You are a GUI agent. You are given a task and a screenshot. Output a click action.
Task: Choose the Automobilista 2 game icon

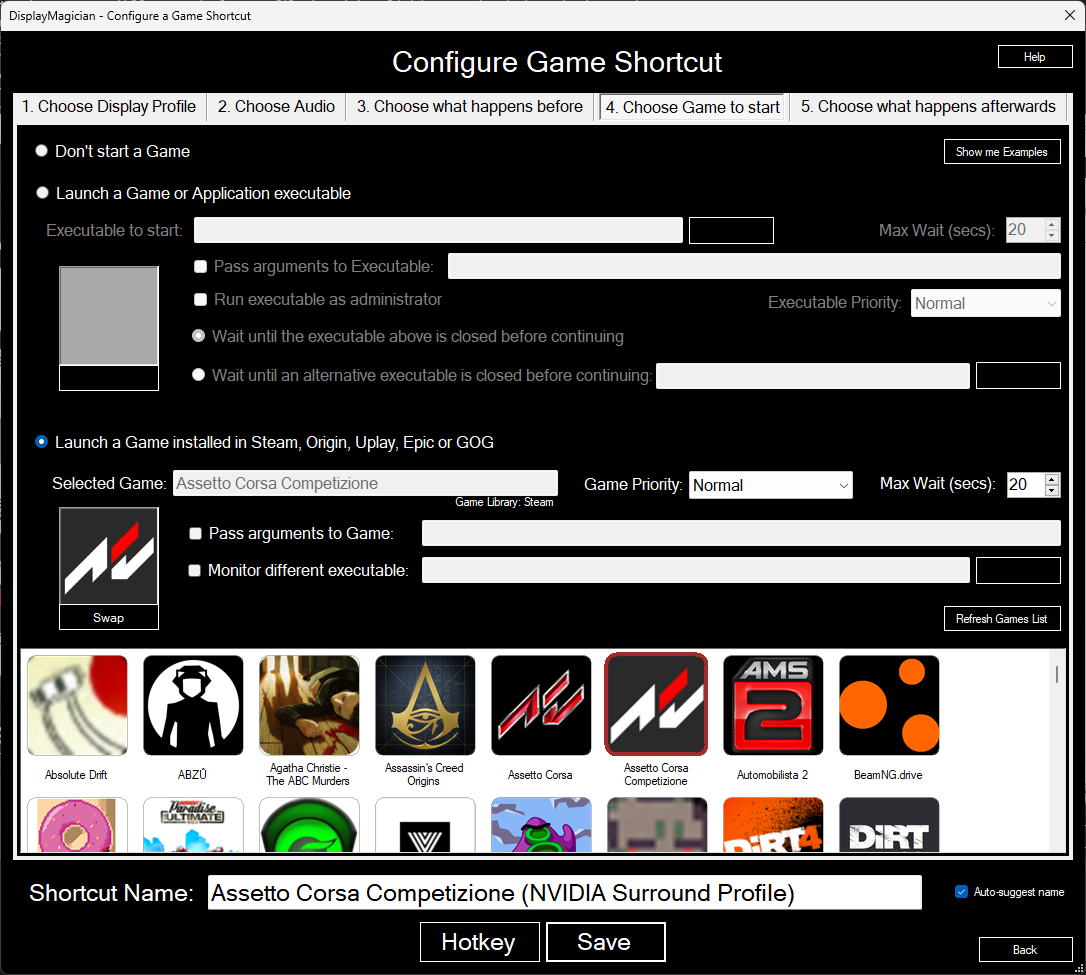[x=773, y=705]
